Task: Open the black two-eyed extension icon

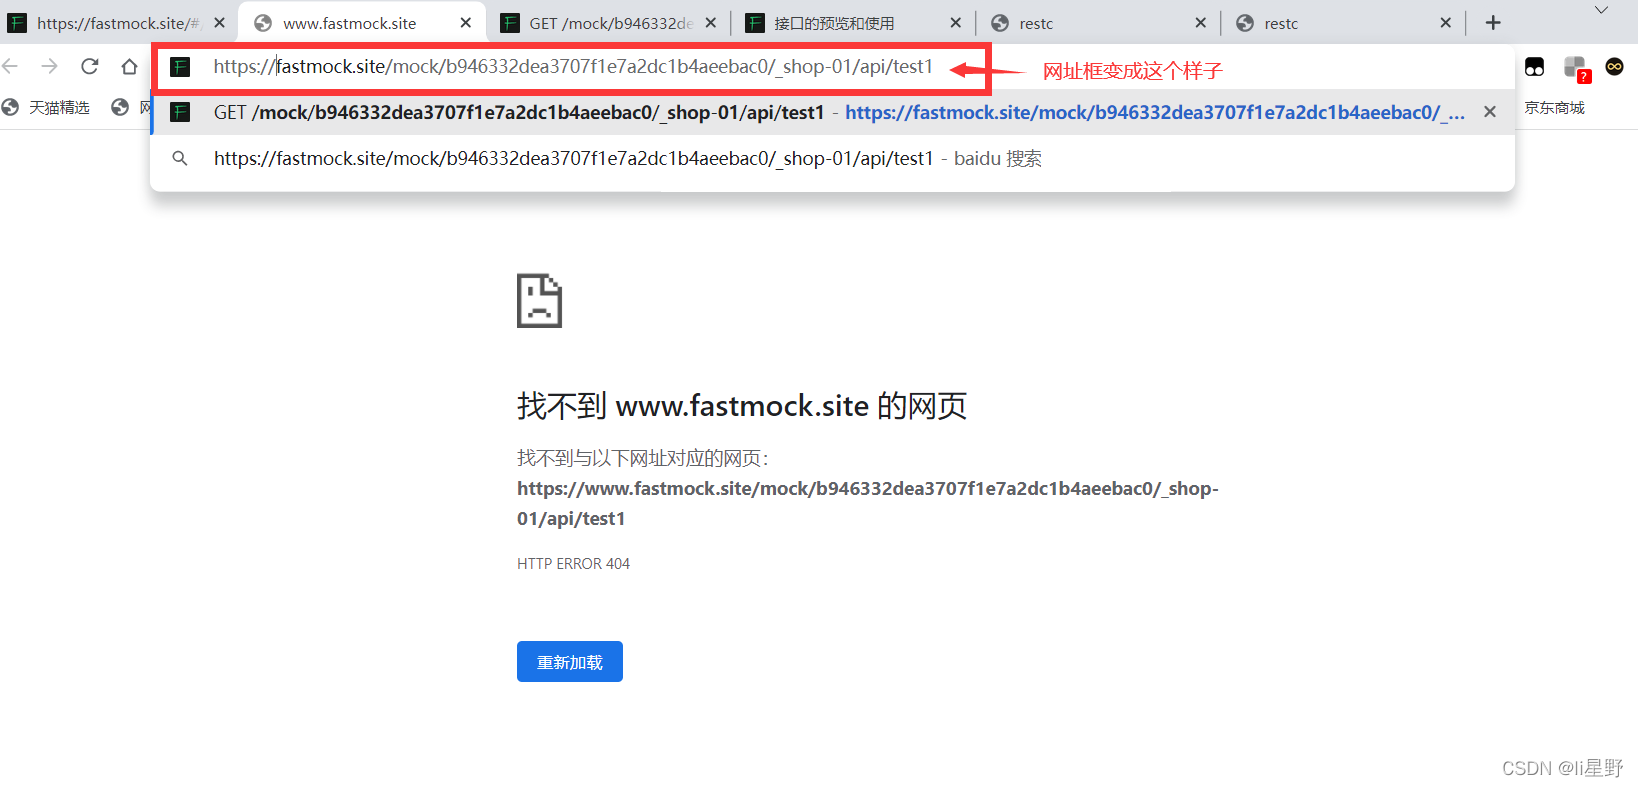Action: (x=1534, y=67)
